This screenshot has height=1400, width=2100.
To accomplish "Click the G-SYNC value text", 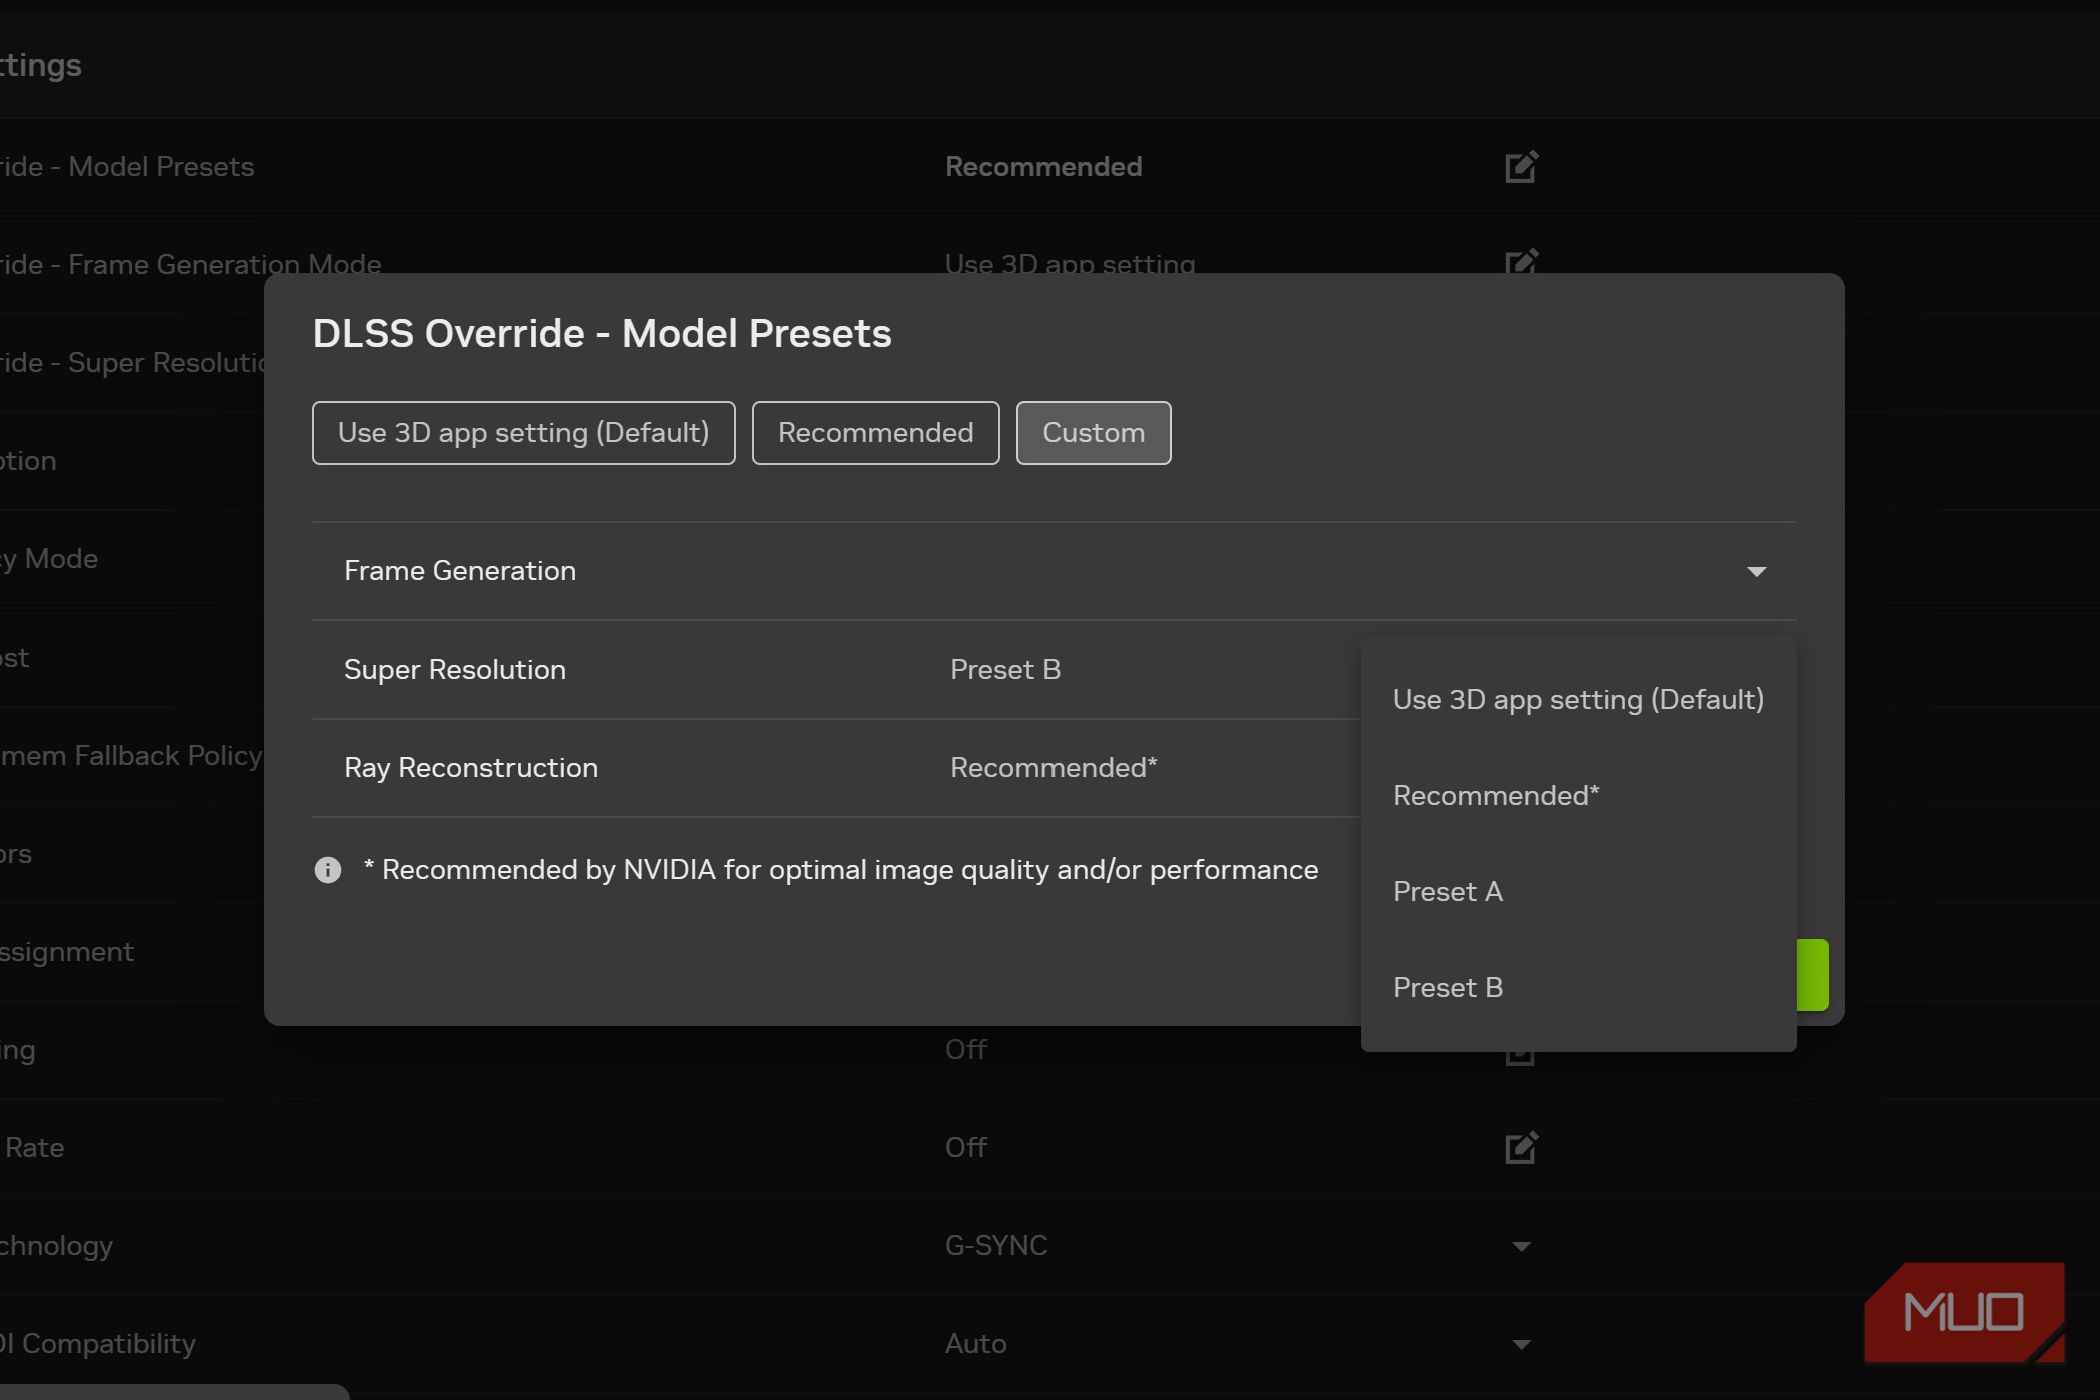I will pos(996,1245).
